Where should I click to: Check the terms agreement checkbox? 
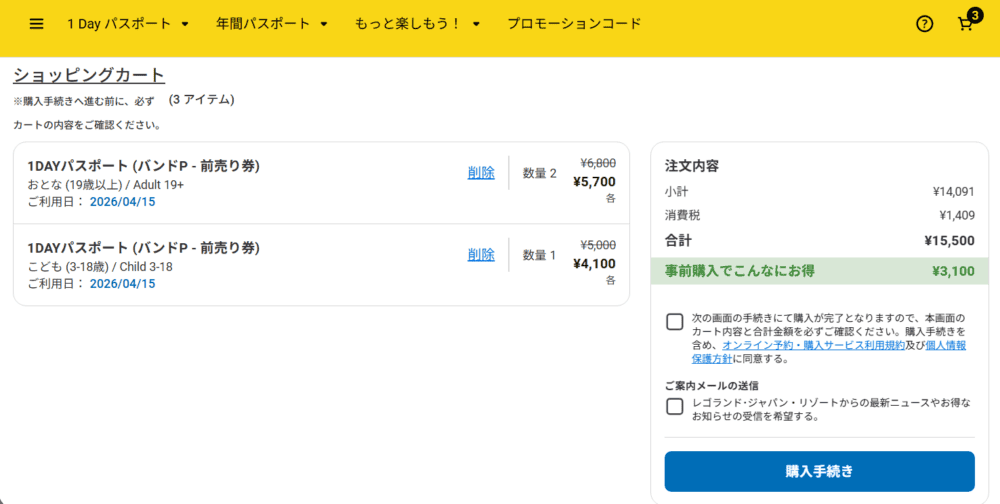675,322
